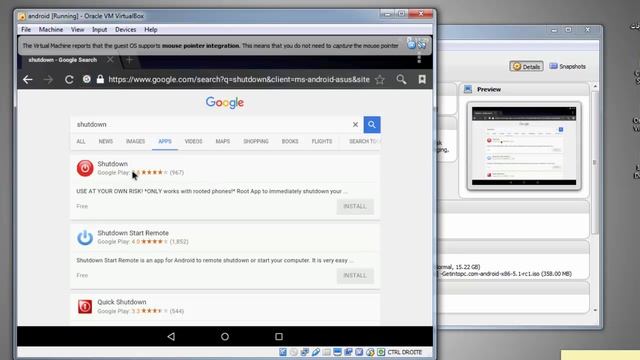Click Snapshots in VirtualBox Manager
The height and width of the screenshot is (360, 640).
point(568,67)
